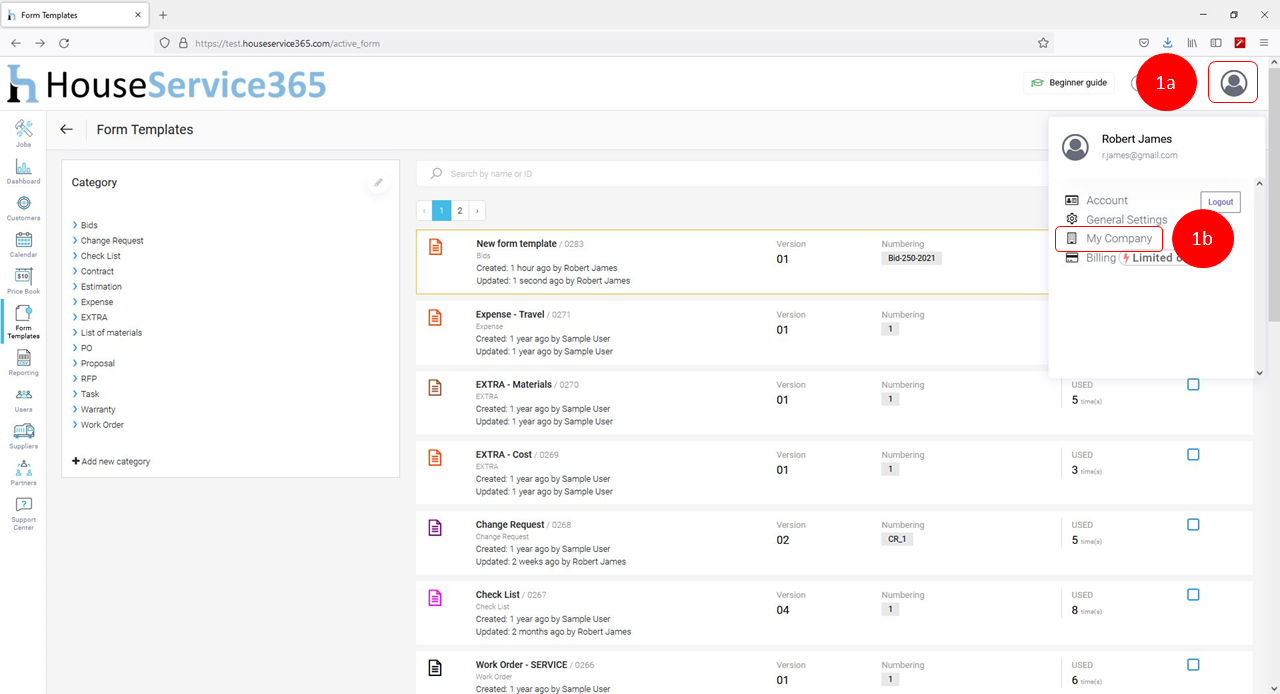
Task: Click the user profile avatar icon
Action: click(x=1233, y=82)
